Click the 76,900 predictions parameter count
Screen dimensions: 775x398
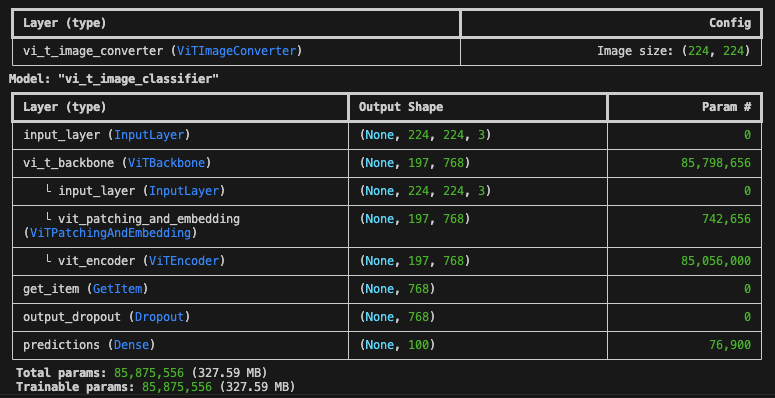(730, 345)
